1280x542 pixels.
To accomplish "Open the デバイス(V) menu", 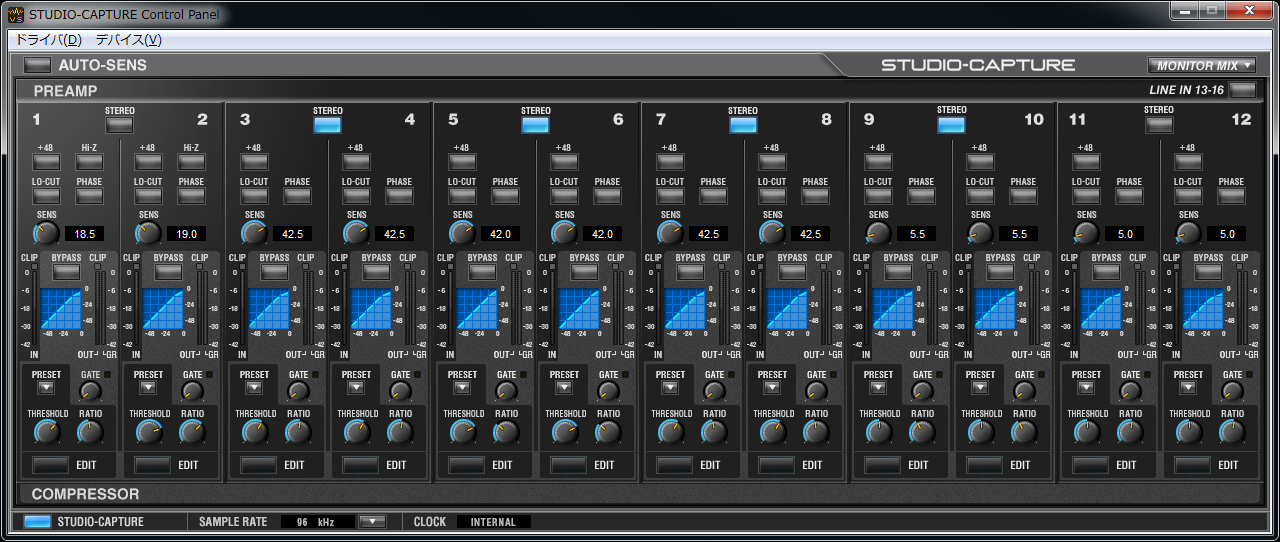I will click(128, 40).
